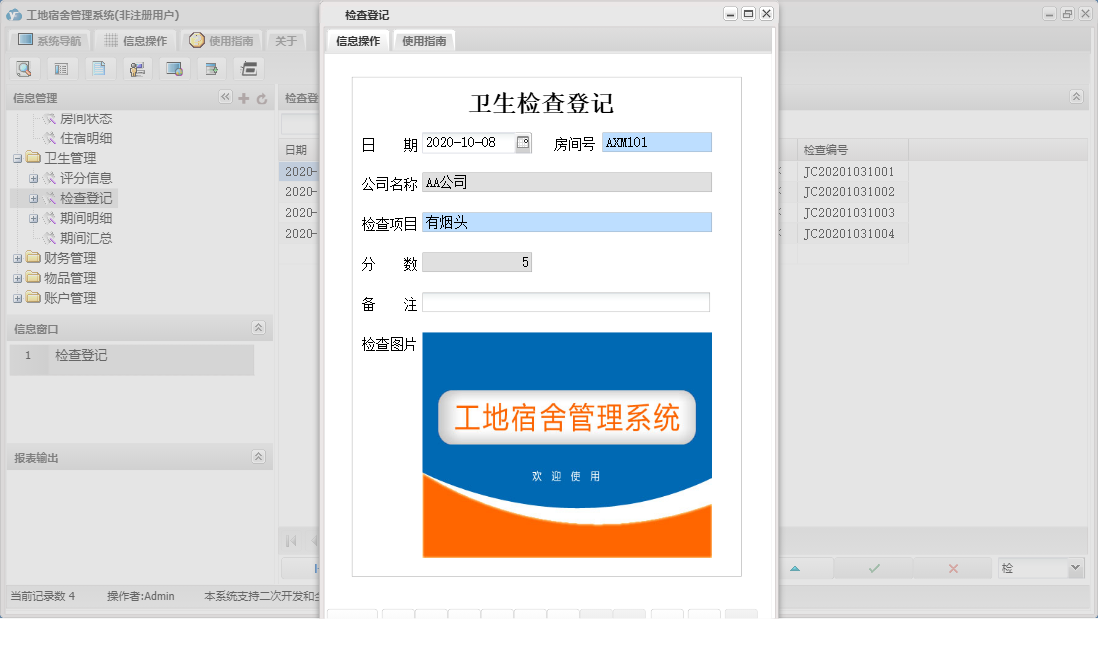Click inside the 备注 input field
The width and height of the screenshot is (1098, 655).
coord(565,301)
